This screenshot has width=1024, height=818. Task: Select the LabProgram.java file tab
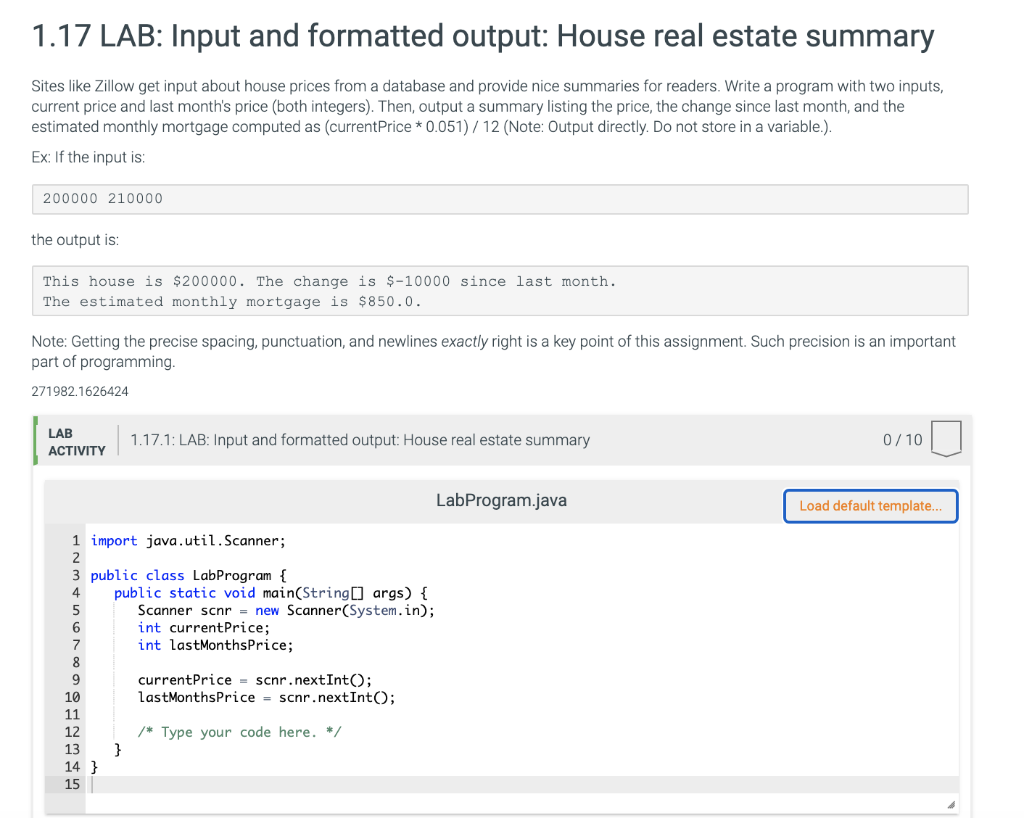[501, 500]
